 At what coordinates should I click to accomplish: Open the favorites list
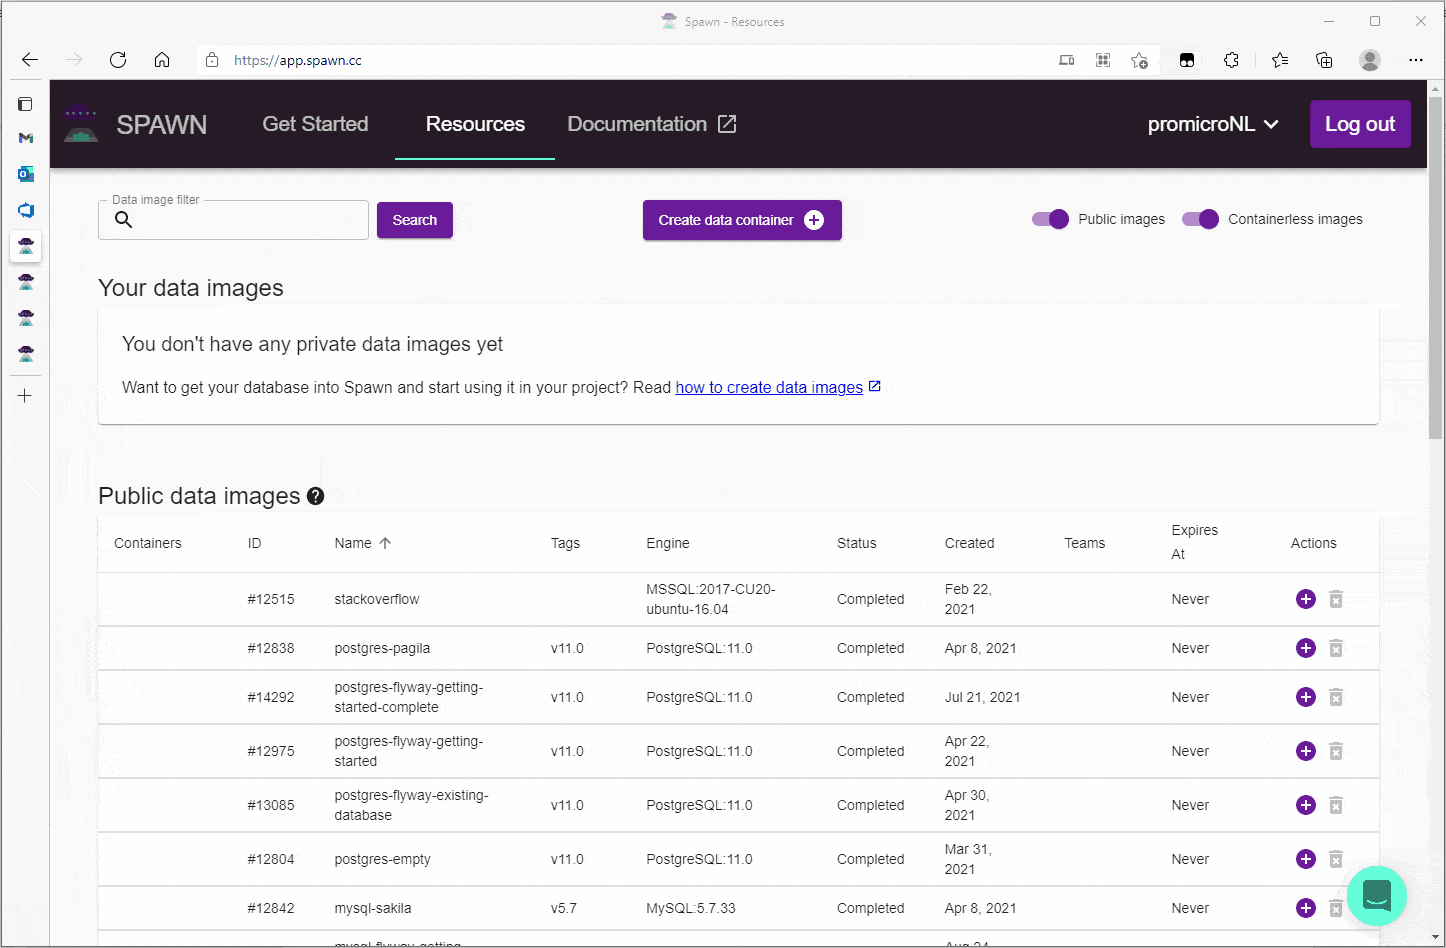click(x=1280, y=60)
